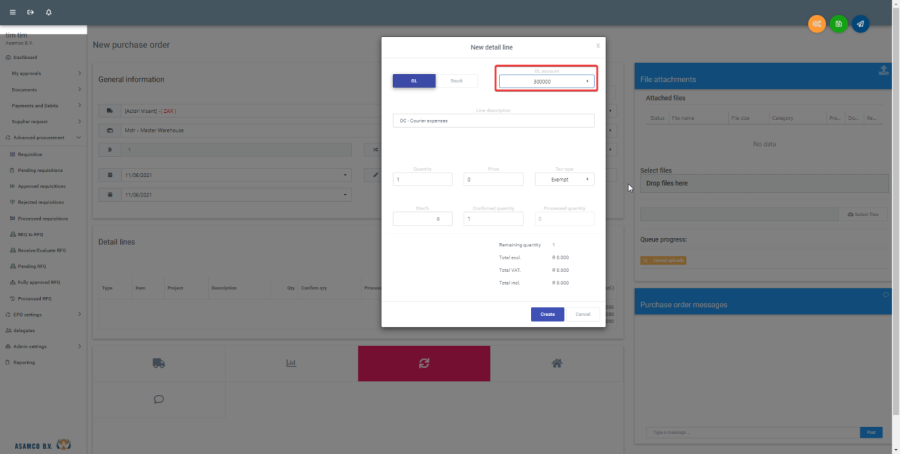
Task: Click the Line description input field
Action: point(494,120)
